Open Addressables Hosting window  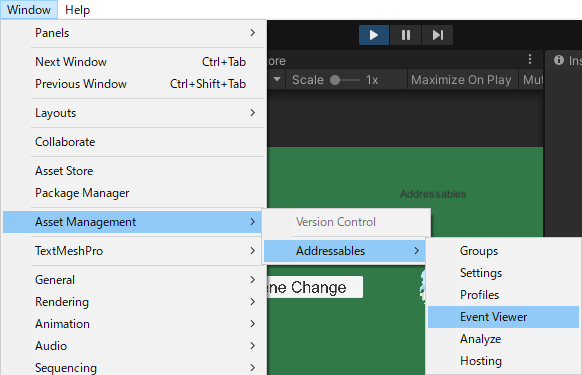(503, 361)
